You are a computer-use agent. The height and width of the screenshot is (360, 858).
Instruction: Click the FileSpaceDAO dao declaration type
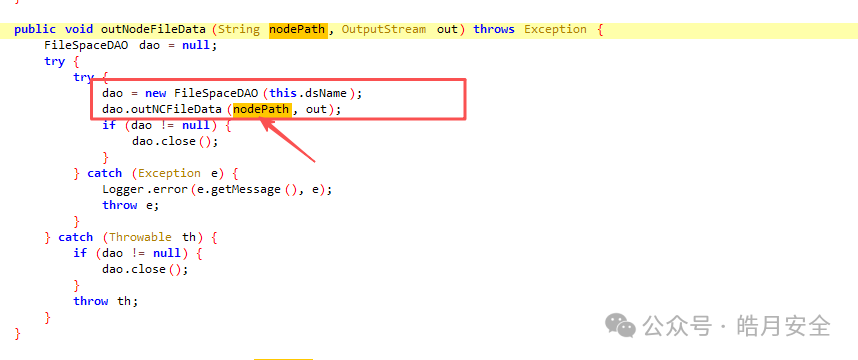tap(86, 45)
